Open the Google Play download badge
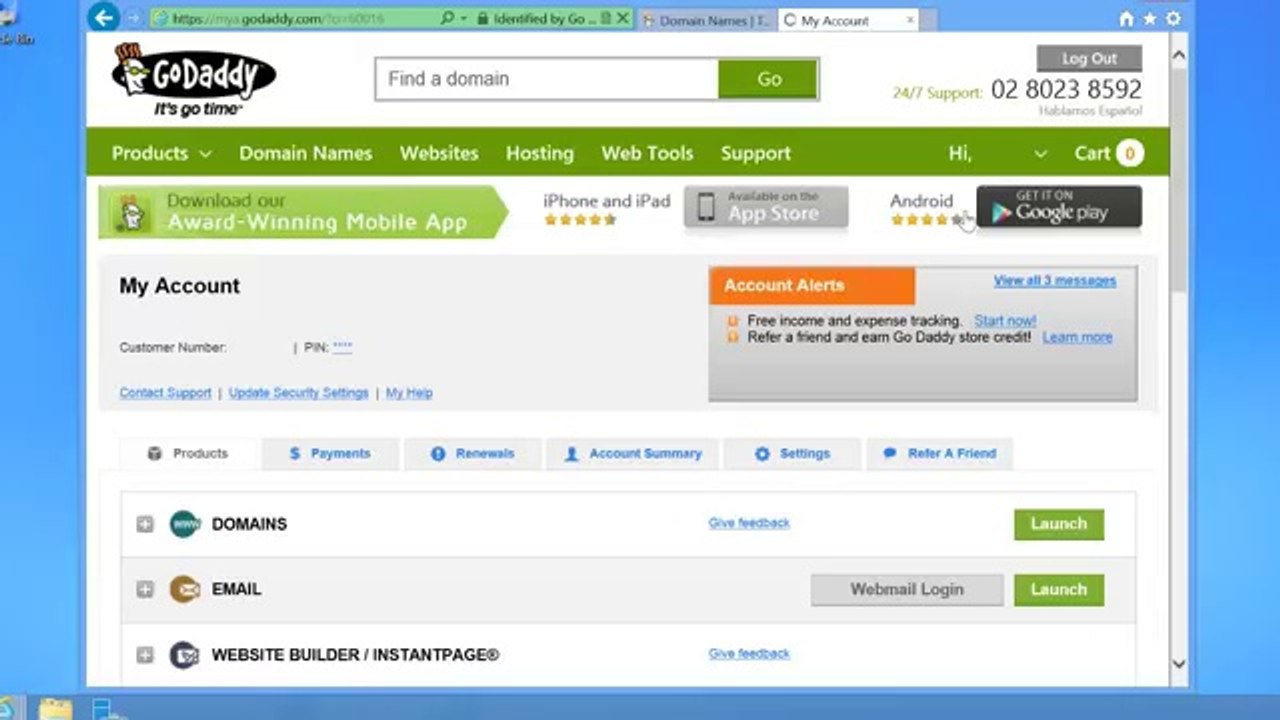The image size is (1280, 720). (x=1059, y=208)
